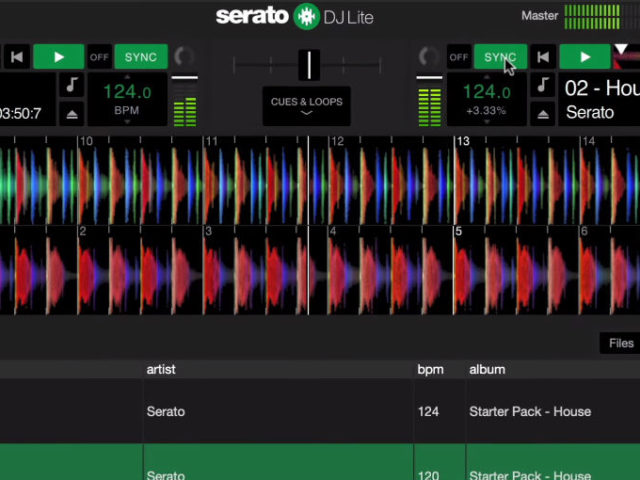Nudge left deck tempo down arrow
Screen dimensions: 640x480
tap(127, 122)
